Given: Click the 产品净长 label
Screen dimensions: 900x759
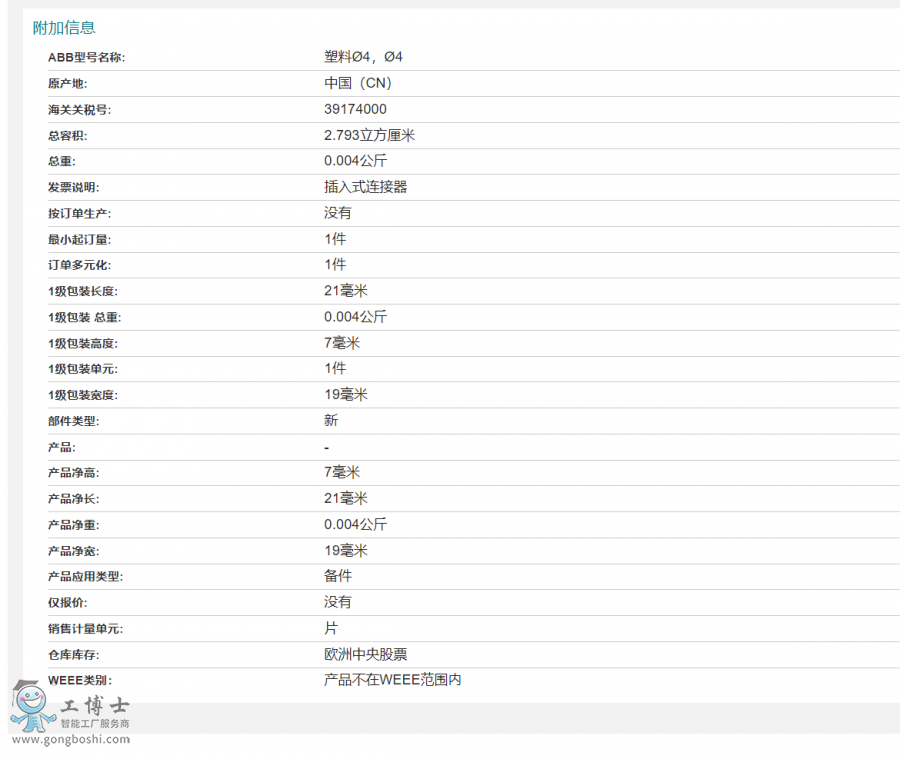Looking at the screenshot, I should point(73,499).
